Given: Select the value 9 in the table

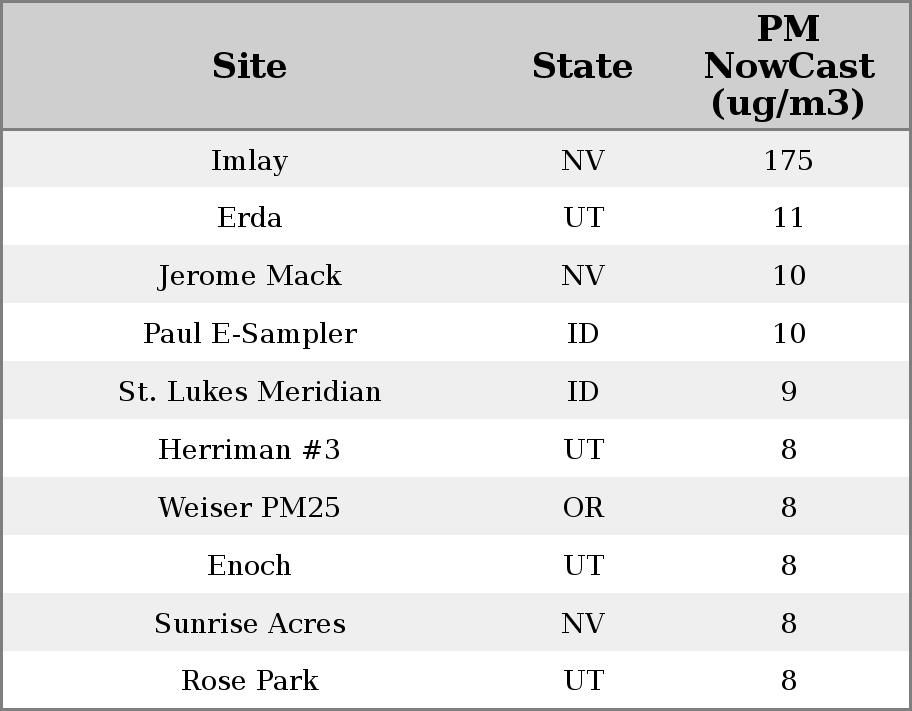Looking at the screenshot, I should click(788, 391).
